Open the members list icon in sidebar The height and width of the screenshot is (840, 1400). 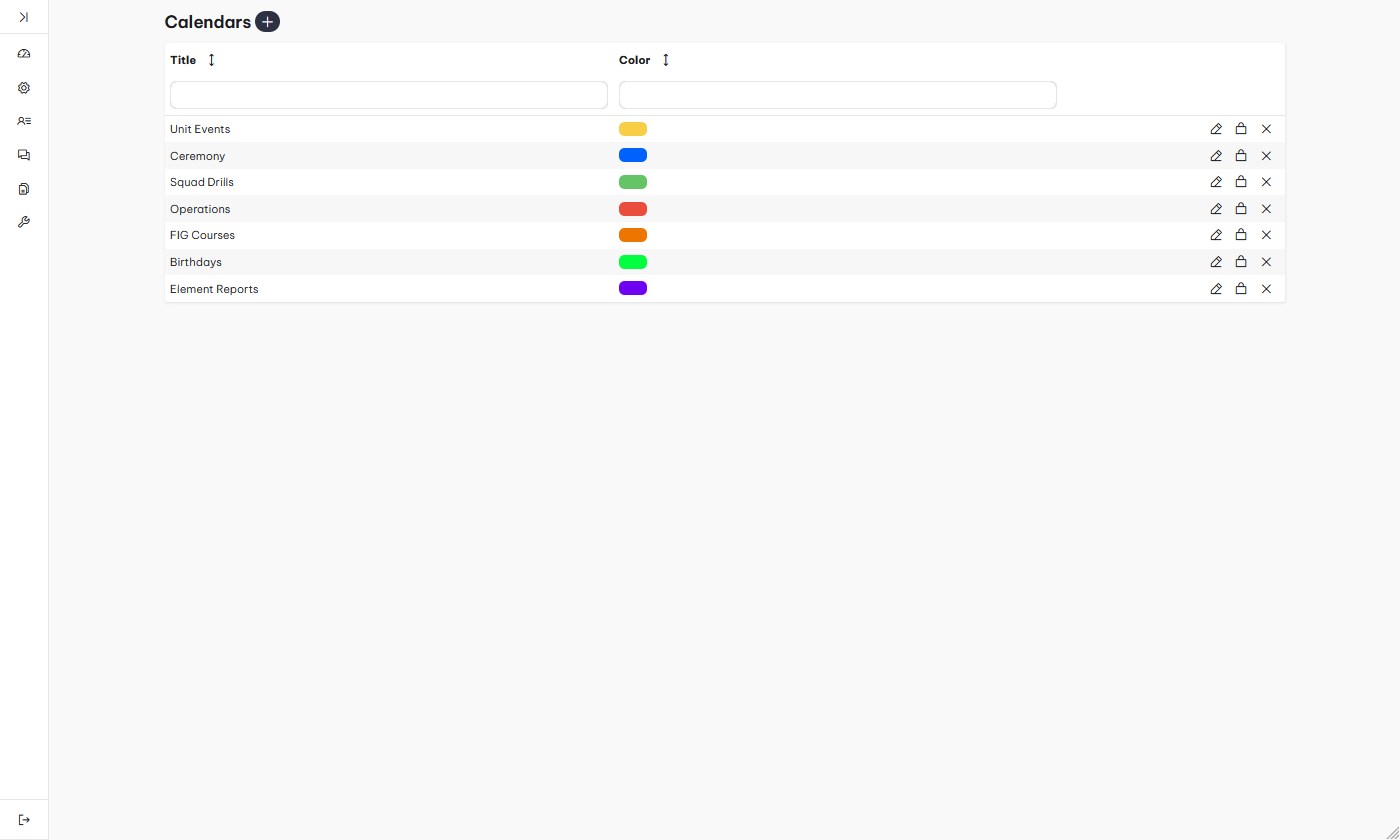tap(24, 121)
